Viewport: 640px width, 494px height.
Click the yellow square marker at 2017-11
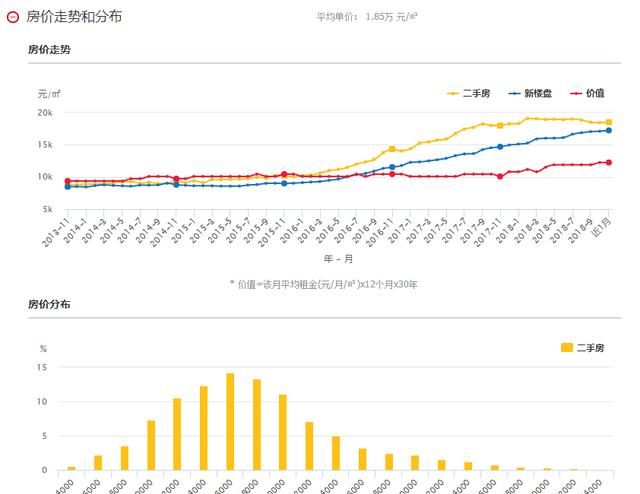coord(500,126)
